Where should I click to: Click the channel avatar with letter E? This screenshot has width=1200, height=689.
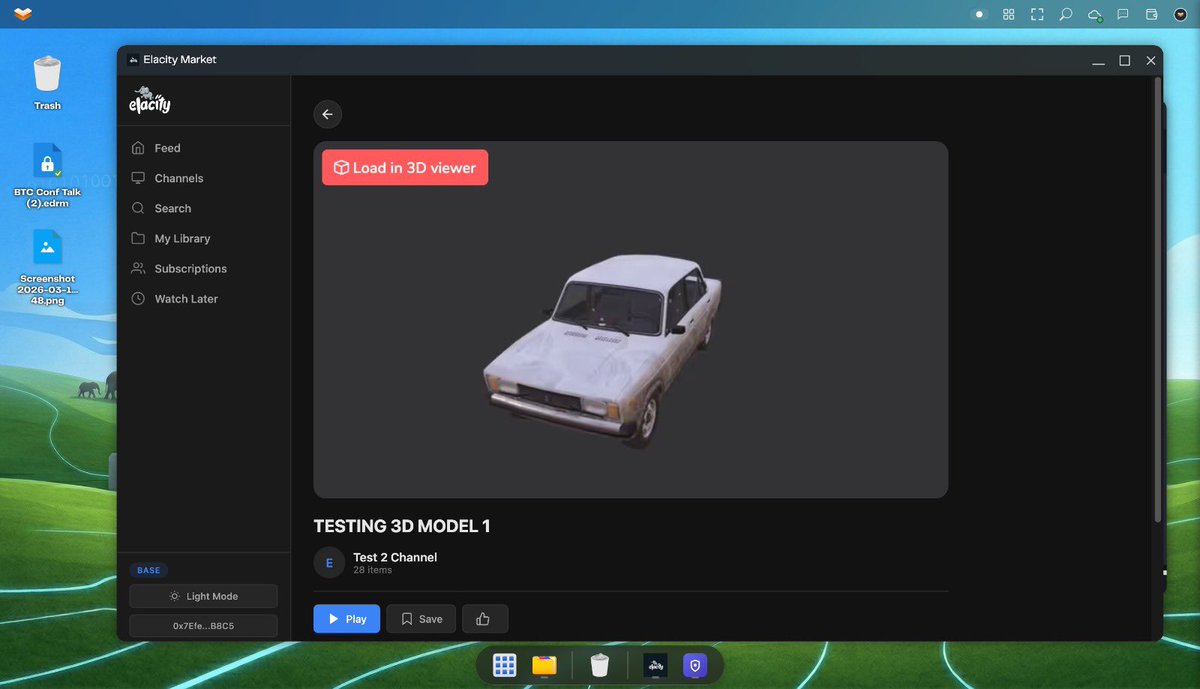[x=329, y=563]
